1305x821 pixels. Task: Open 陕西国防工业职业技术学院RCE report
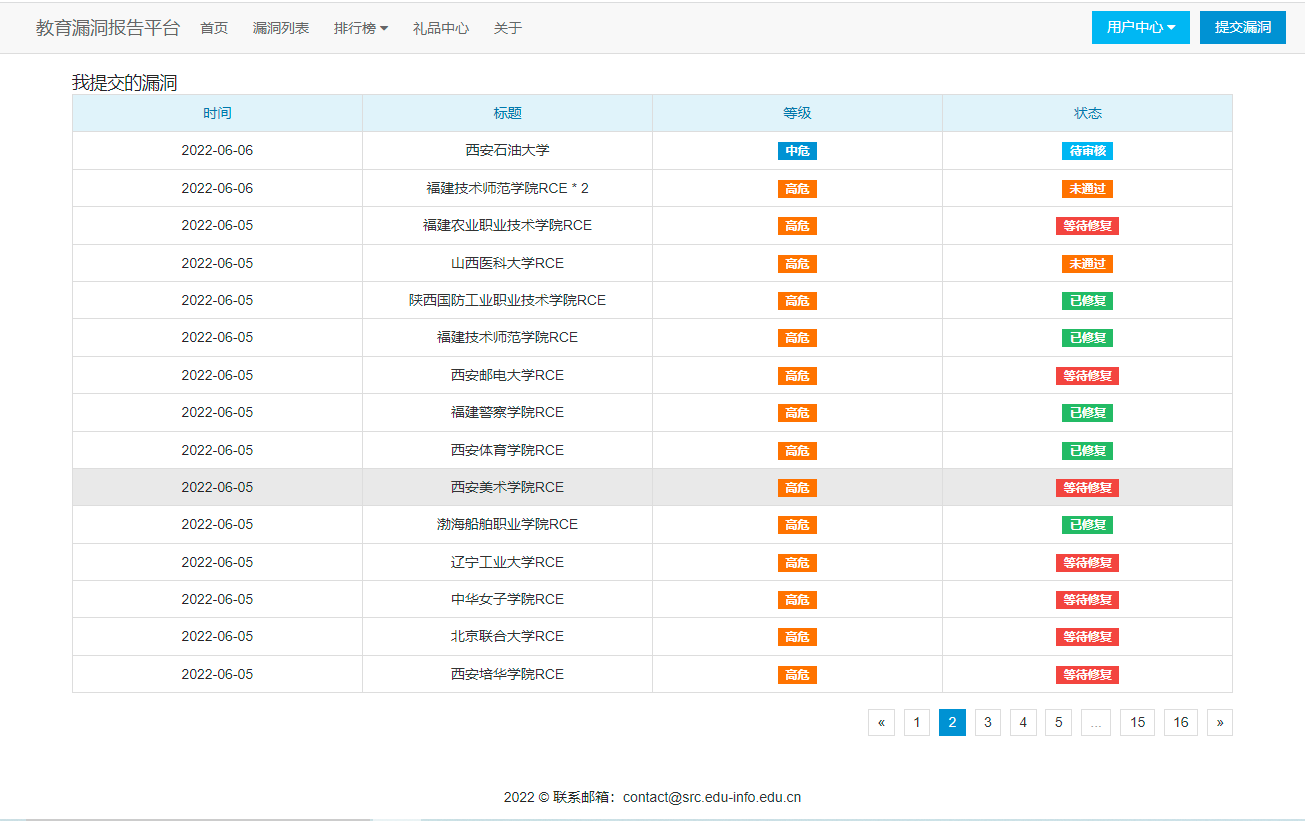pos(507,300)
